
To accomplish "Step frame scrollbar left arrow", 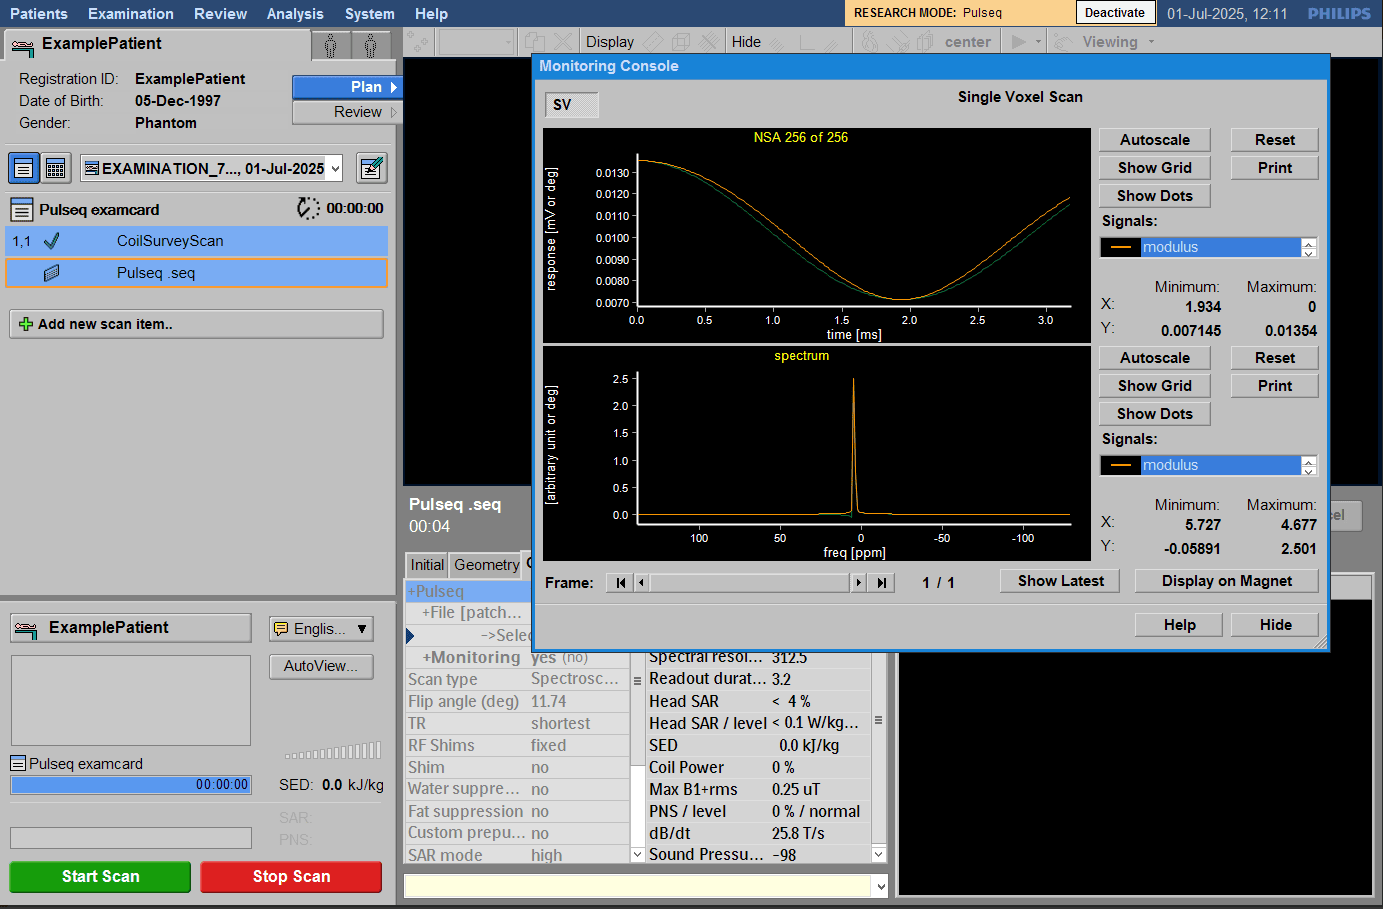I will [x=642, y=583].
